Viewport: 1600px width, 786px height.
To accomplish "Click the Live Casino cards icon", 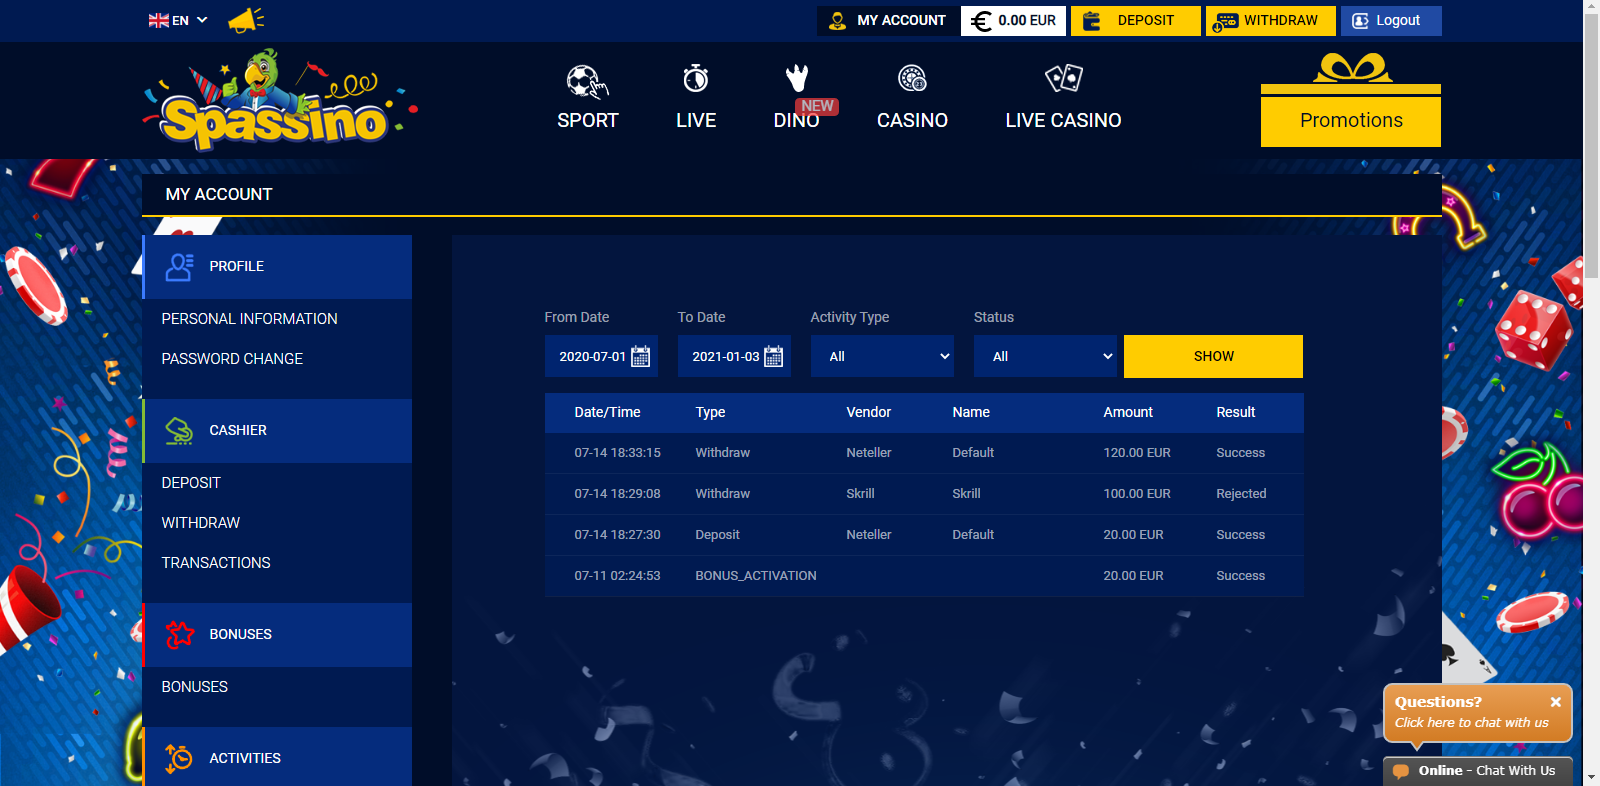I will point(1064,78).
